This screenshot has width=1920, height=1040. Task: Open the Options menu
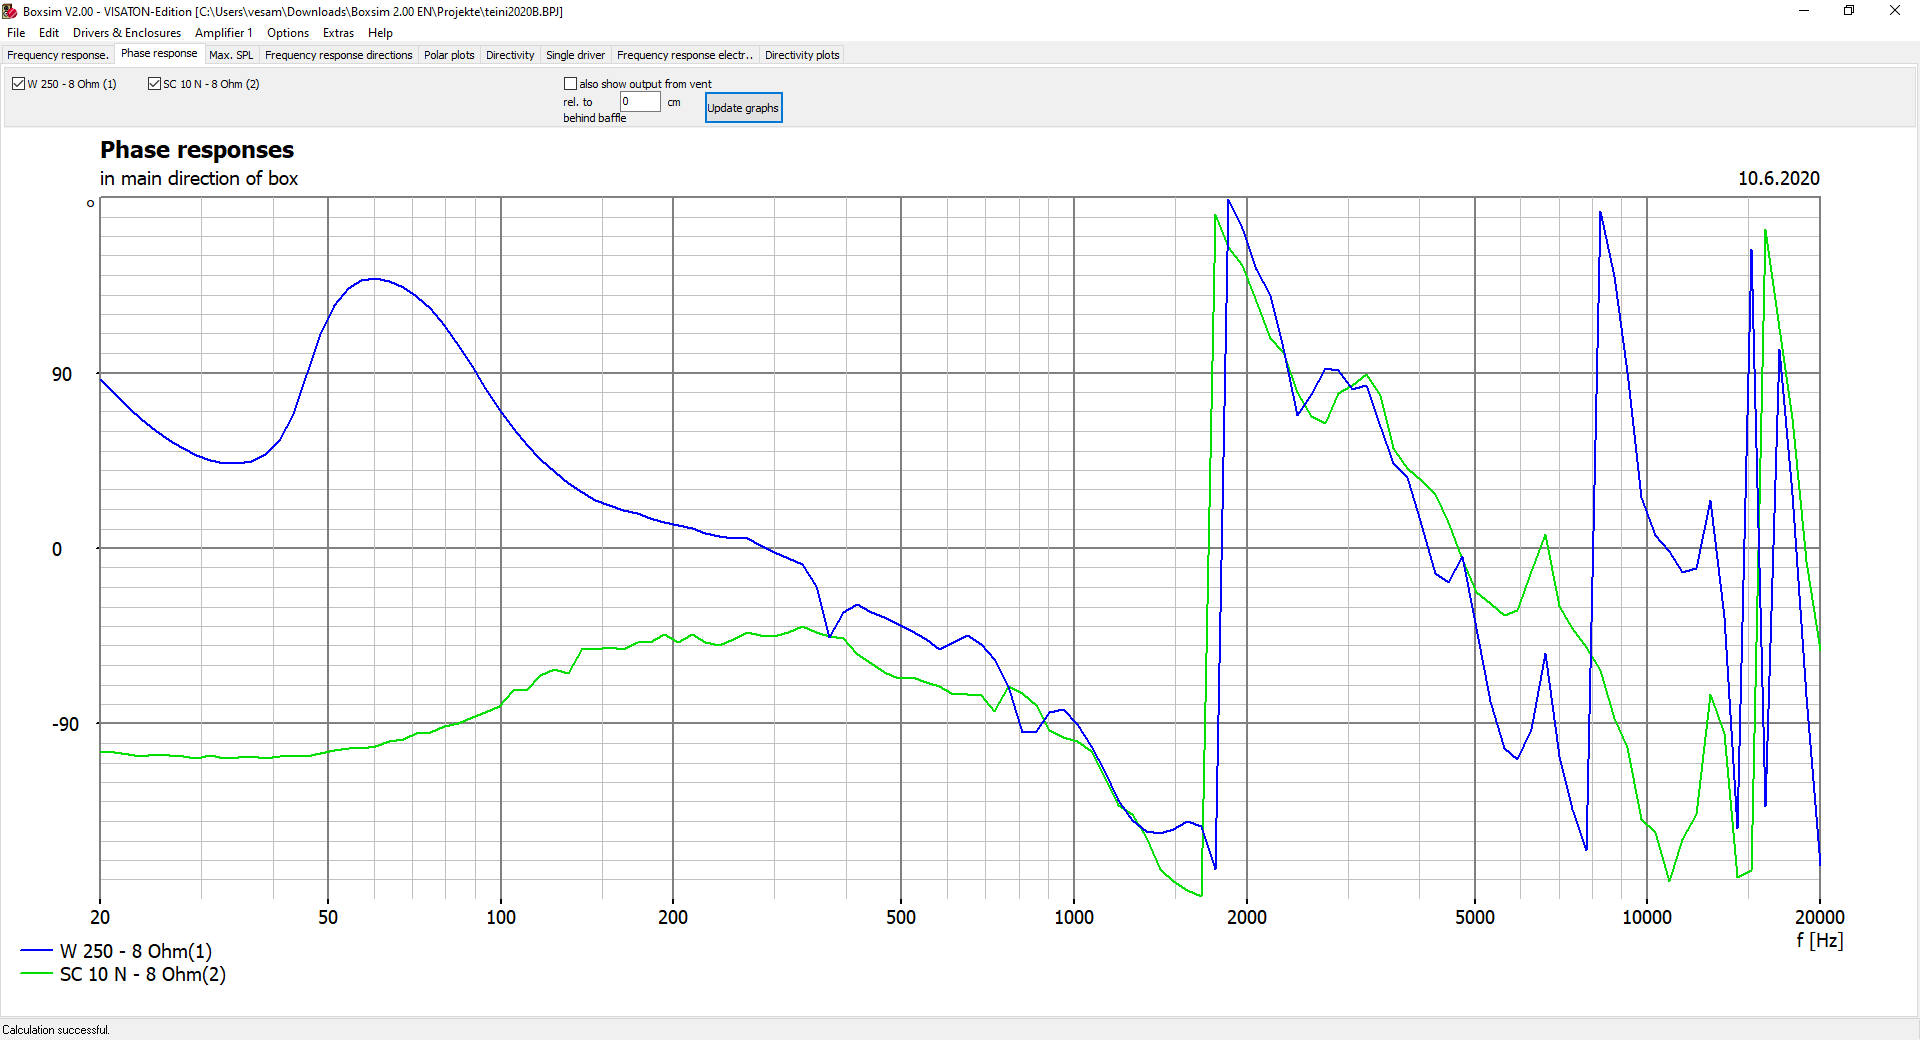[x=288, y=33]
